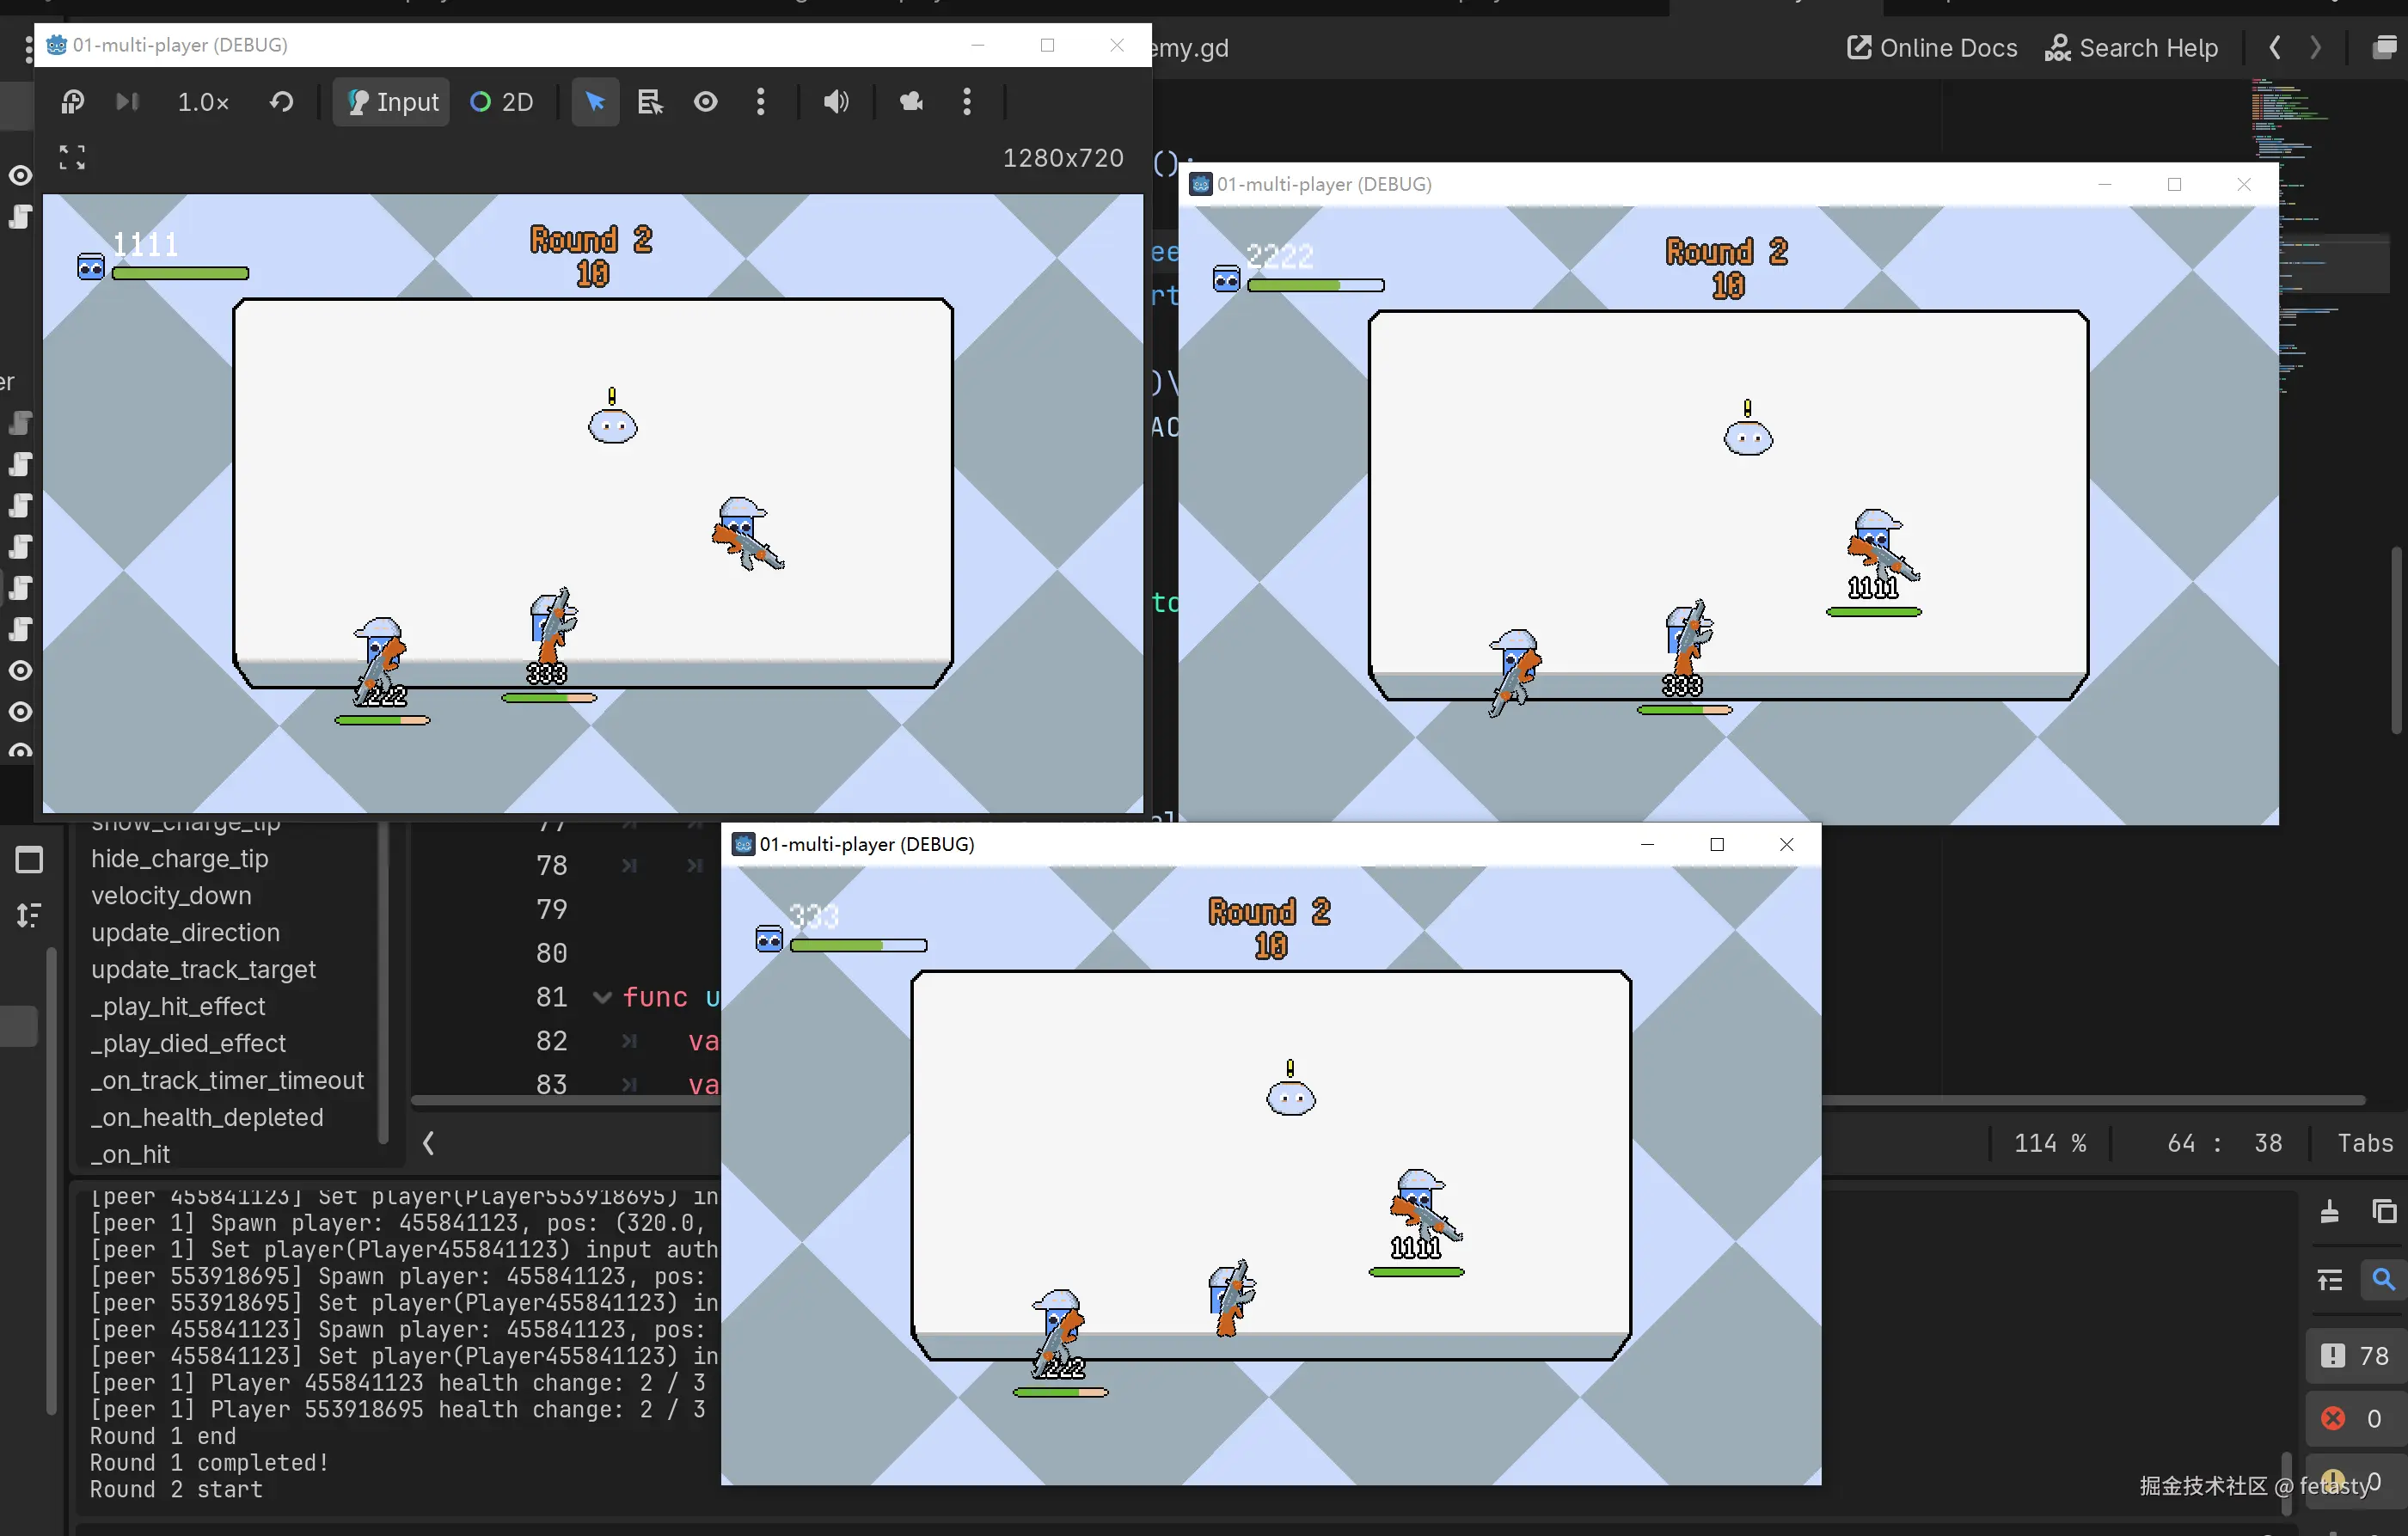Collapse the func fold arrow at line 81

tap(602, 997)
